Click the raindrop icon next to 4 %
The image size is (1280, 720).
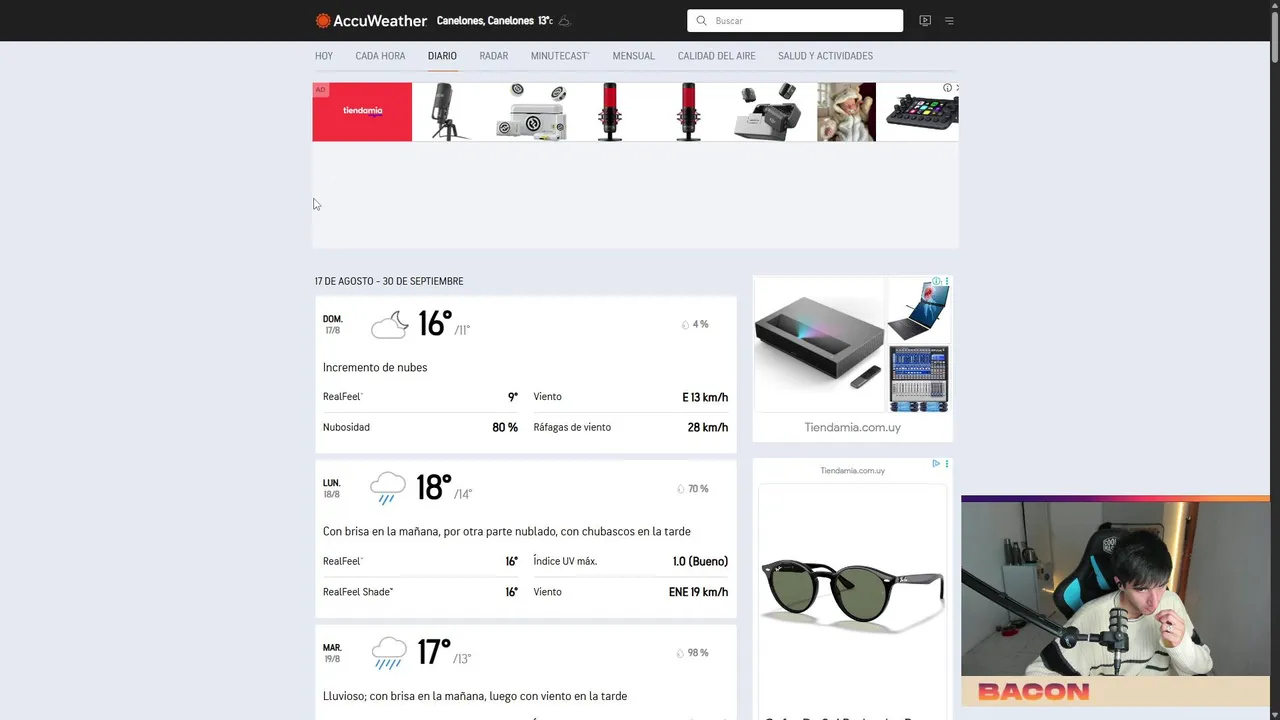685,325
